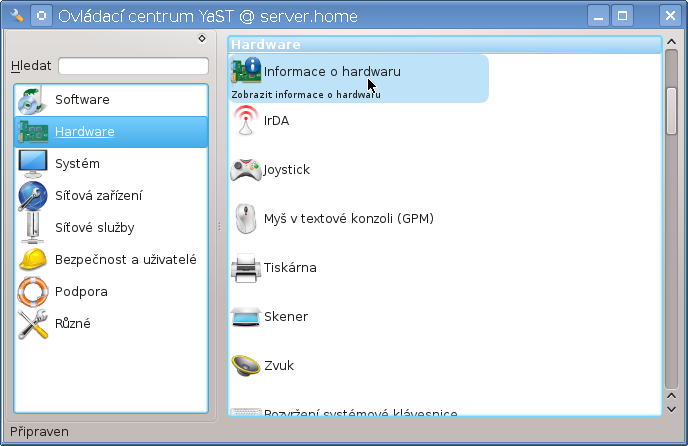Launch the IrDA module text

[276, 121]
